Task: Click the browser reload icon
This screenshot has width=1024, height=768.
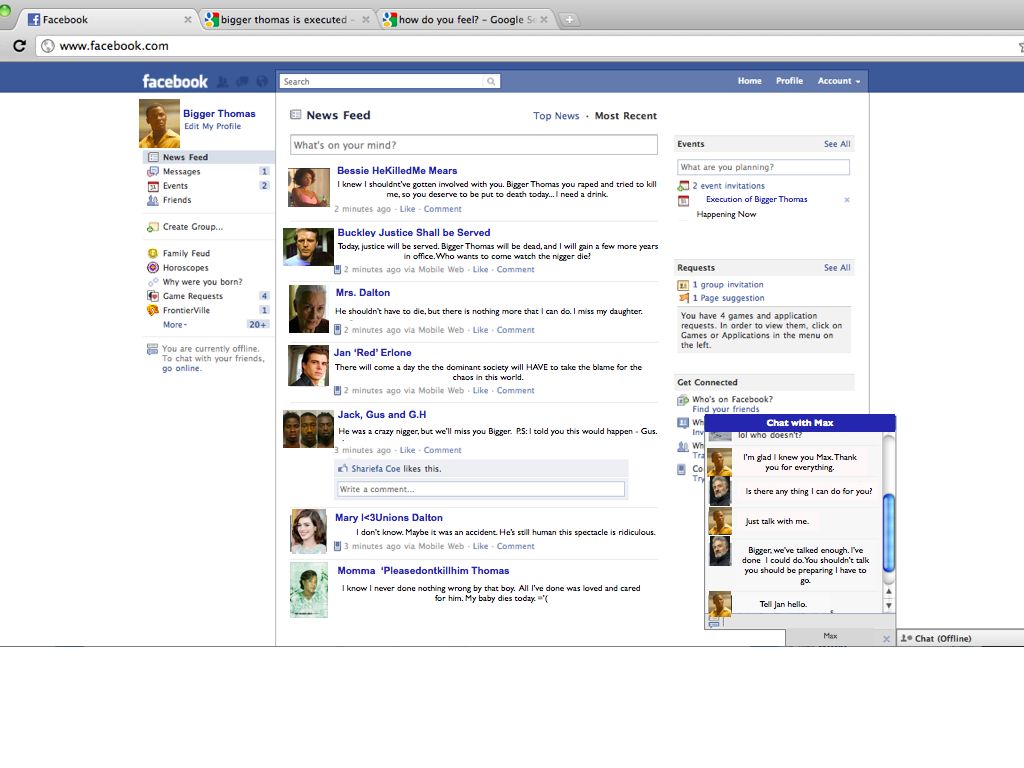Action: [19, 46]
